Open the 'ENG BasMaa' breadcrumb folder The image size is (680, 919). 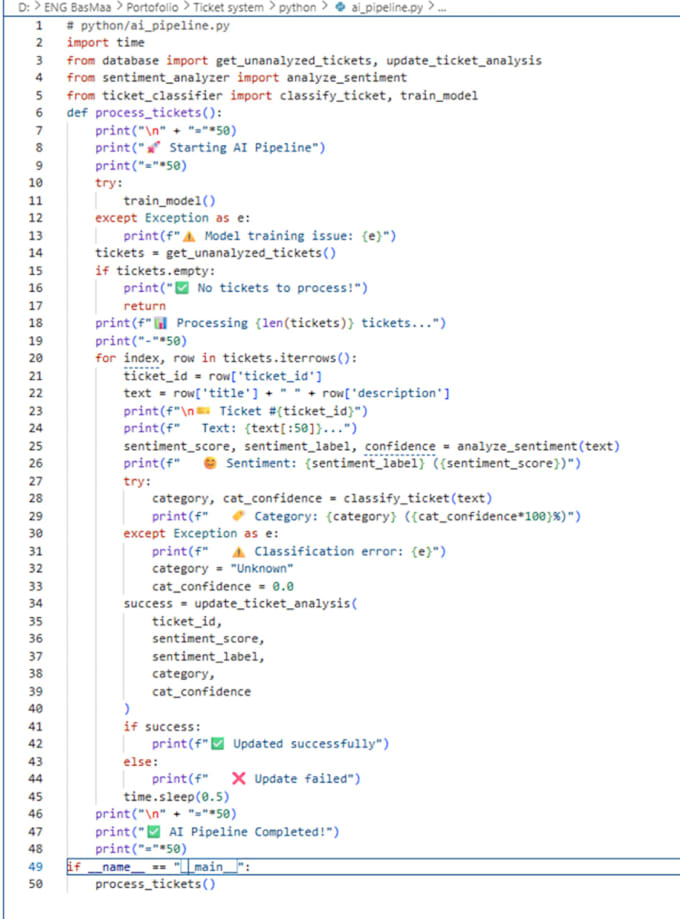click(77, 8)
